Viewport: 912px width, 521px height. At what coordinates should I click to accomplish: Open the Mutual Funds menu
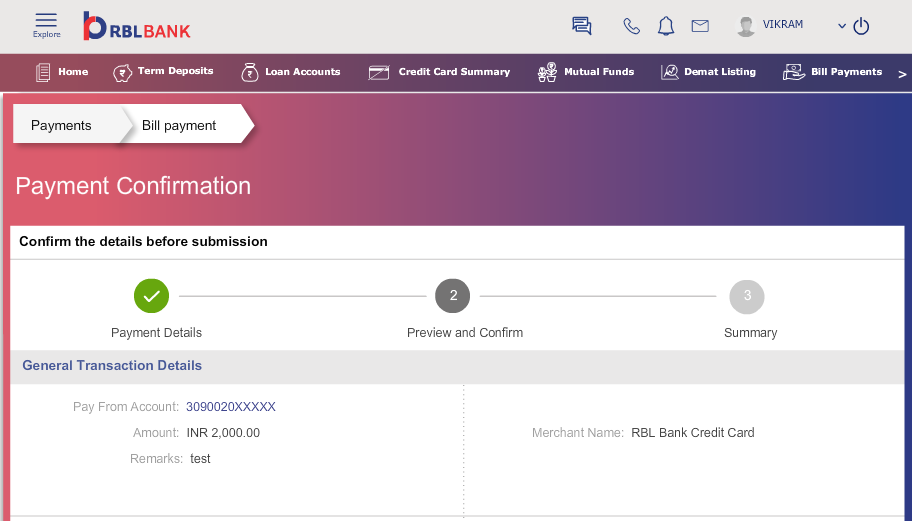click(586, 72)
